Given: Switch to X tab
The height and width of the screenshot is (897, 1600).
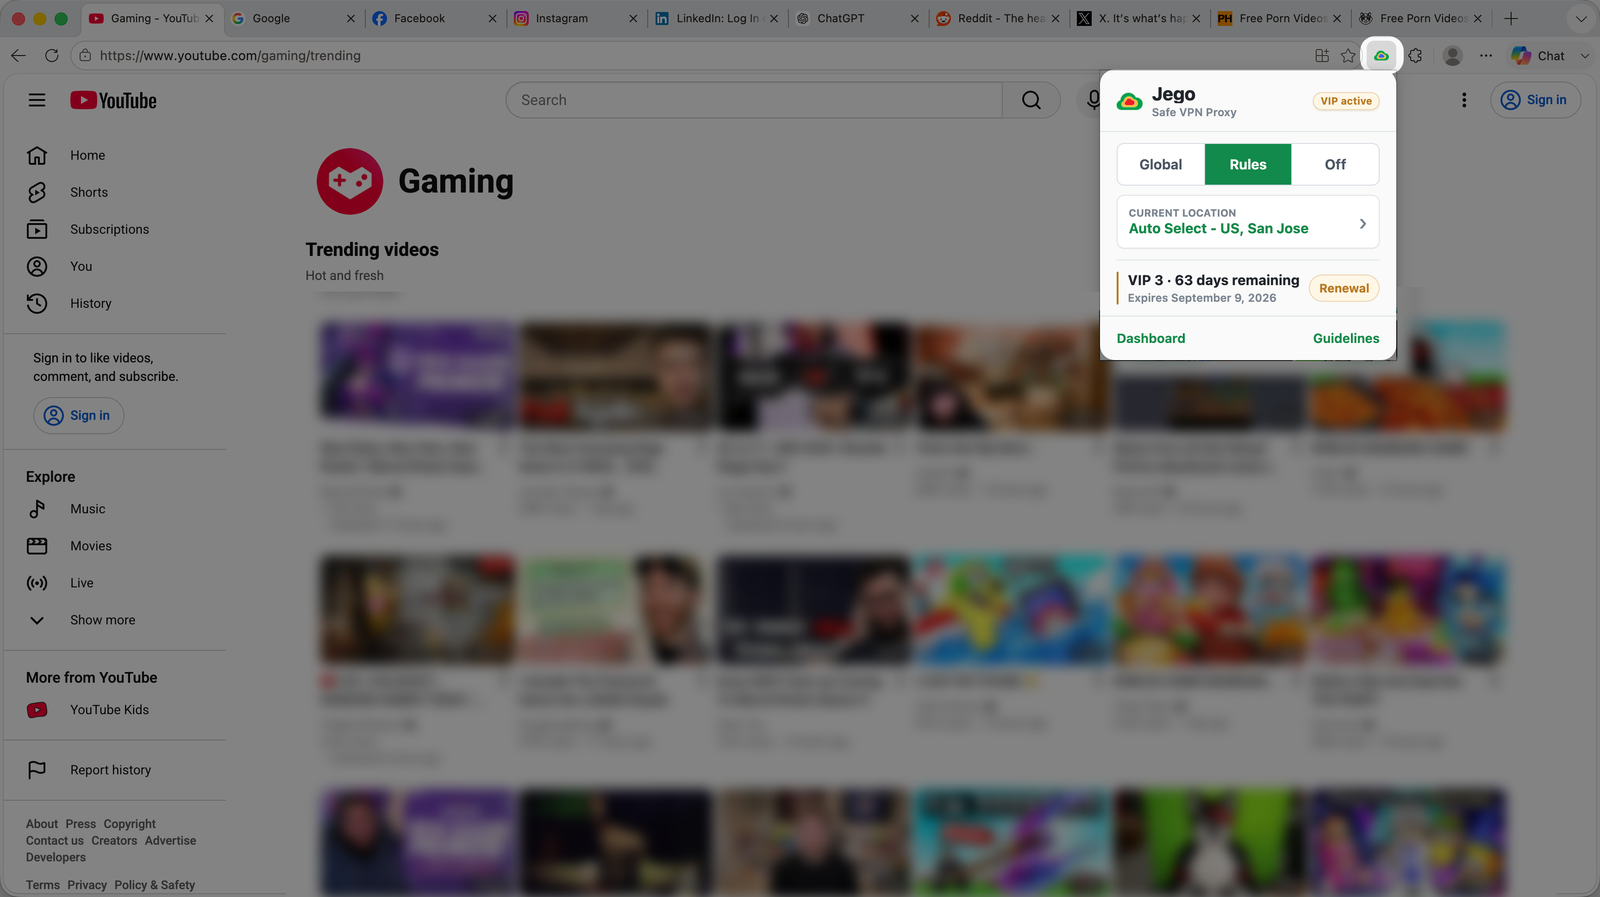Looking at the screenshot, I should (1138, 18).
